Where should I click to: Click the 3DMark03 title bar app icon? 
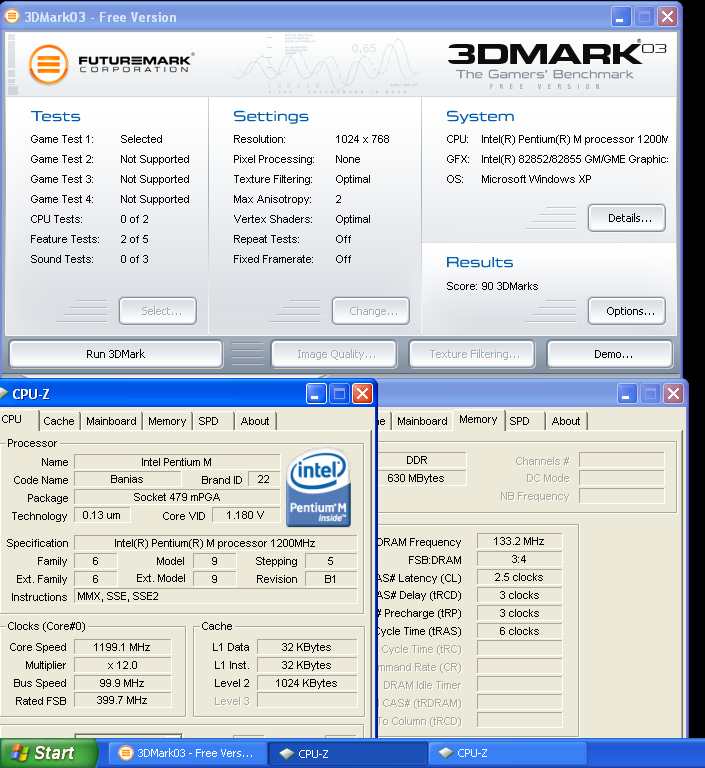click(x=12, y=16)
